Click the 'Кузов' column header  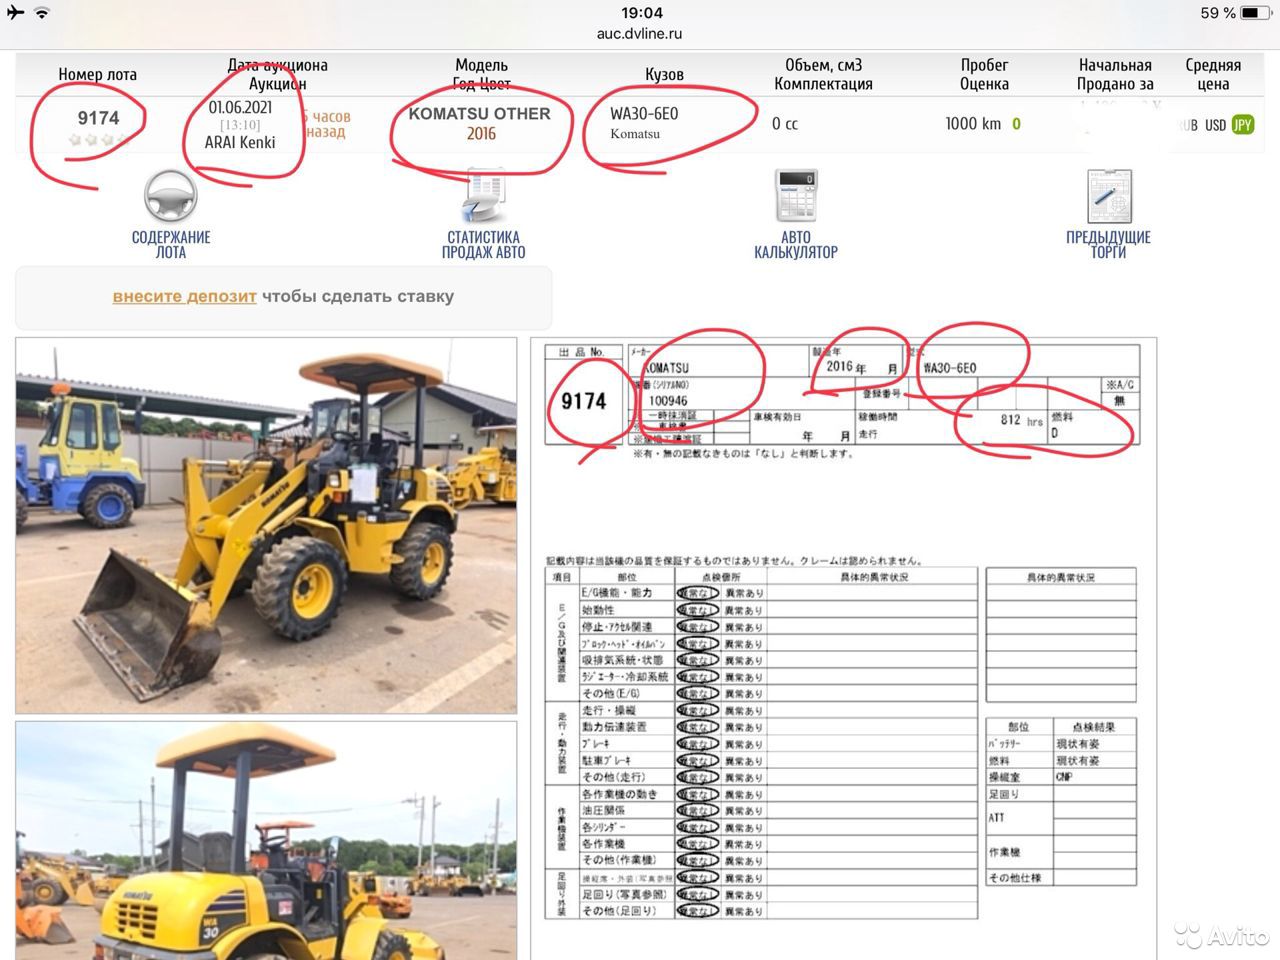665,74
